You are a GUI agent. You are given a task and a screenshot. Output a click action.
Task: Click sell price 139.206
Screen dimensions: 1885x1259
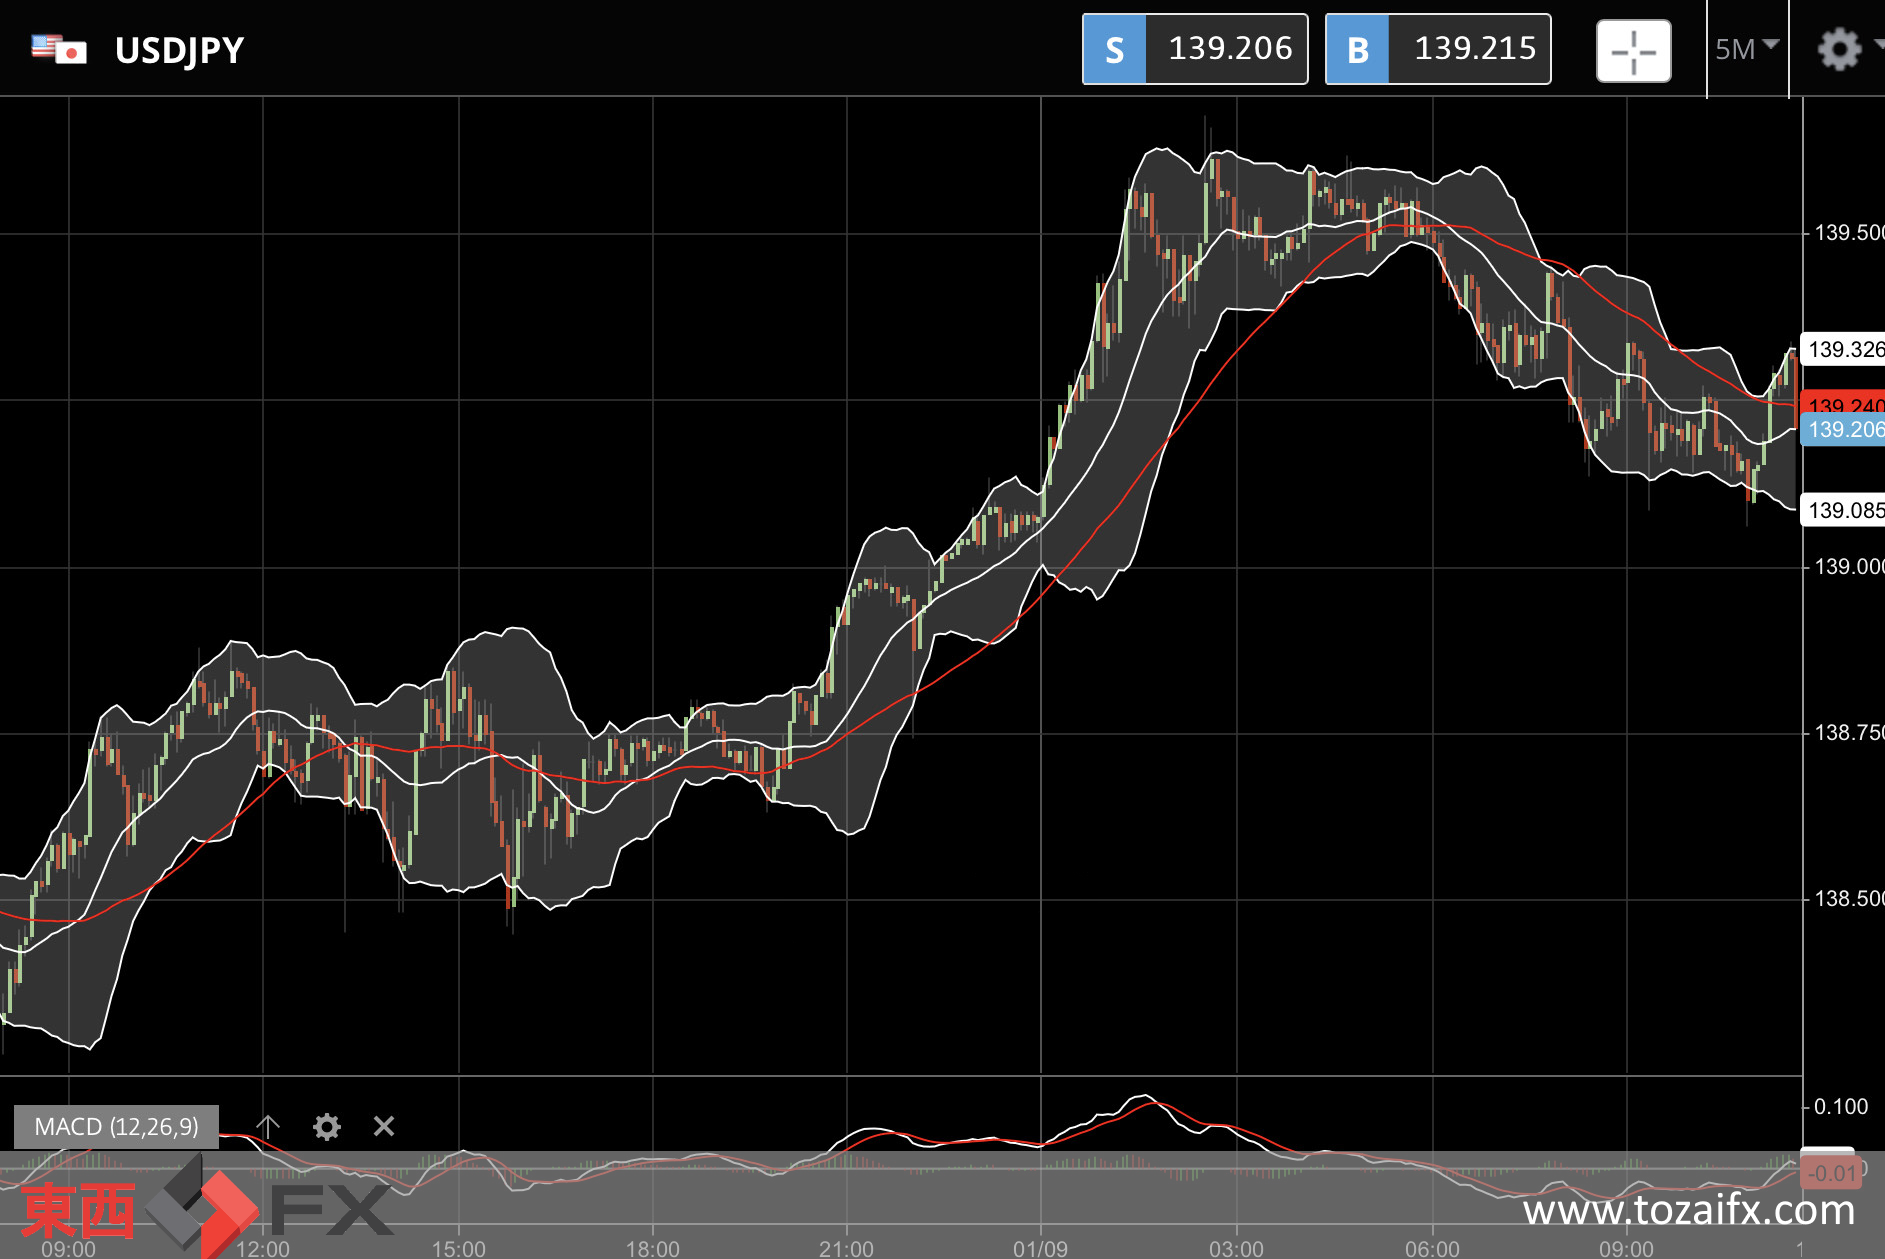(x=1229, y=49)
